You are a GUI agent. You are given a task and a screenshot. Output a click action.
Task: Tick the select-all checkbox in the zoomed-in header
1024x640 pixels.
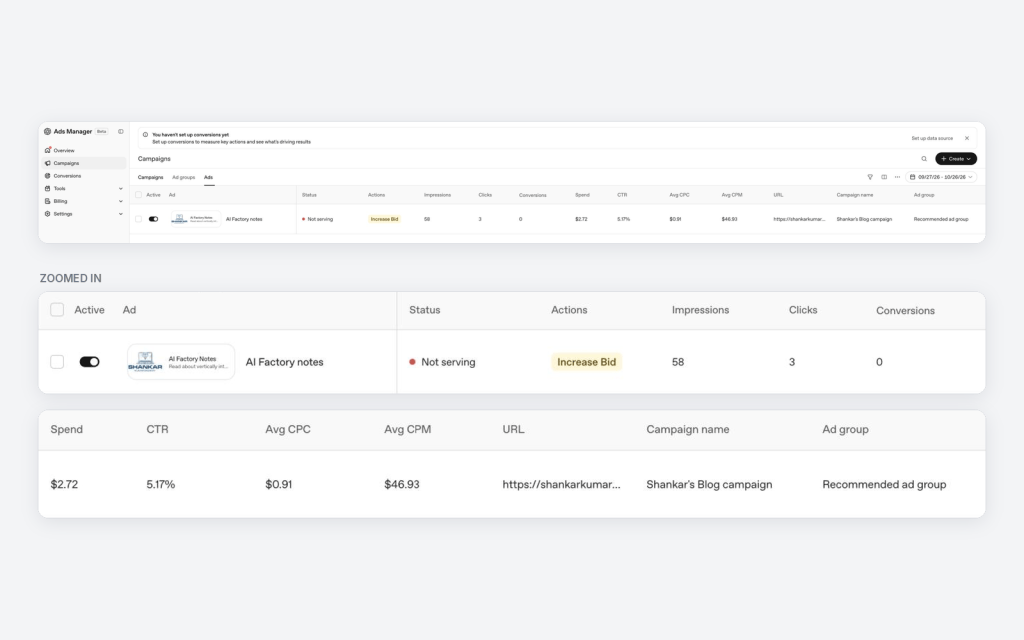click(57, 310)
